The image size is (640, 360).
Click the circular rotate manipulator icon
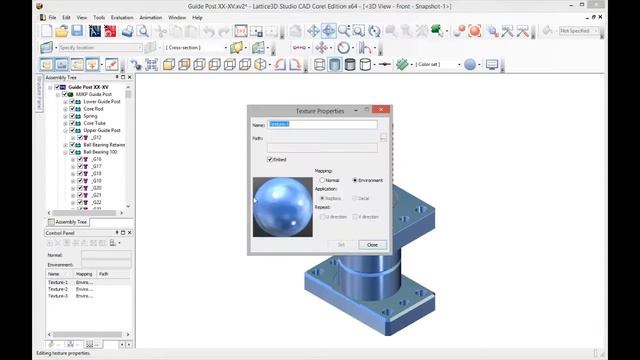(x=343, y=48)
